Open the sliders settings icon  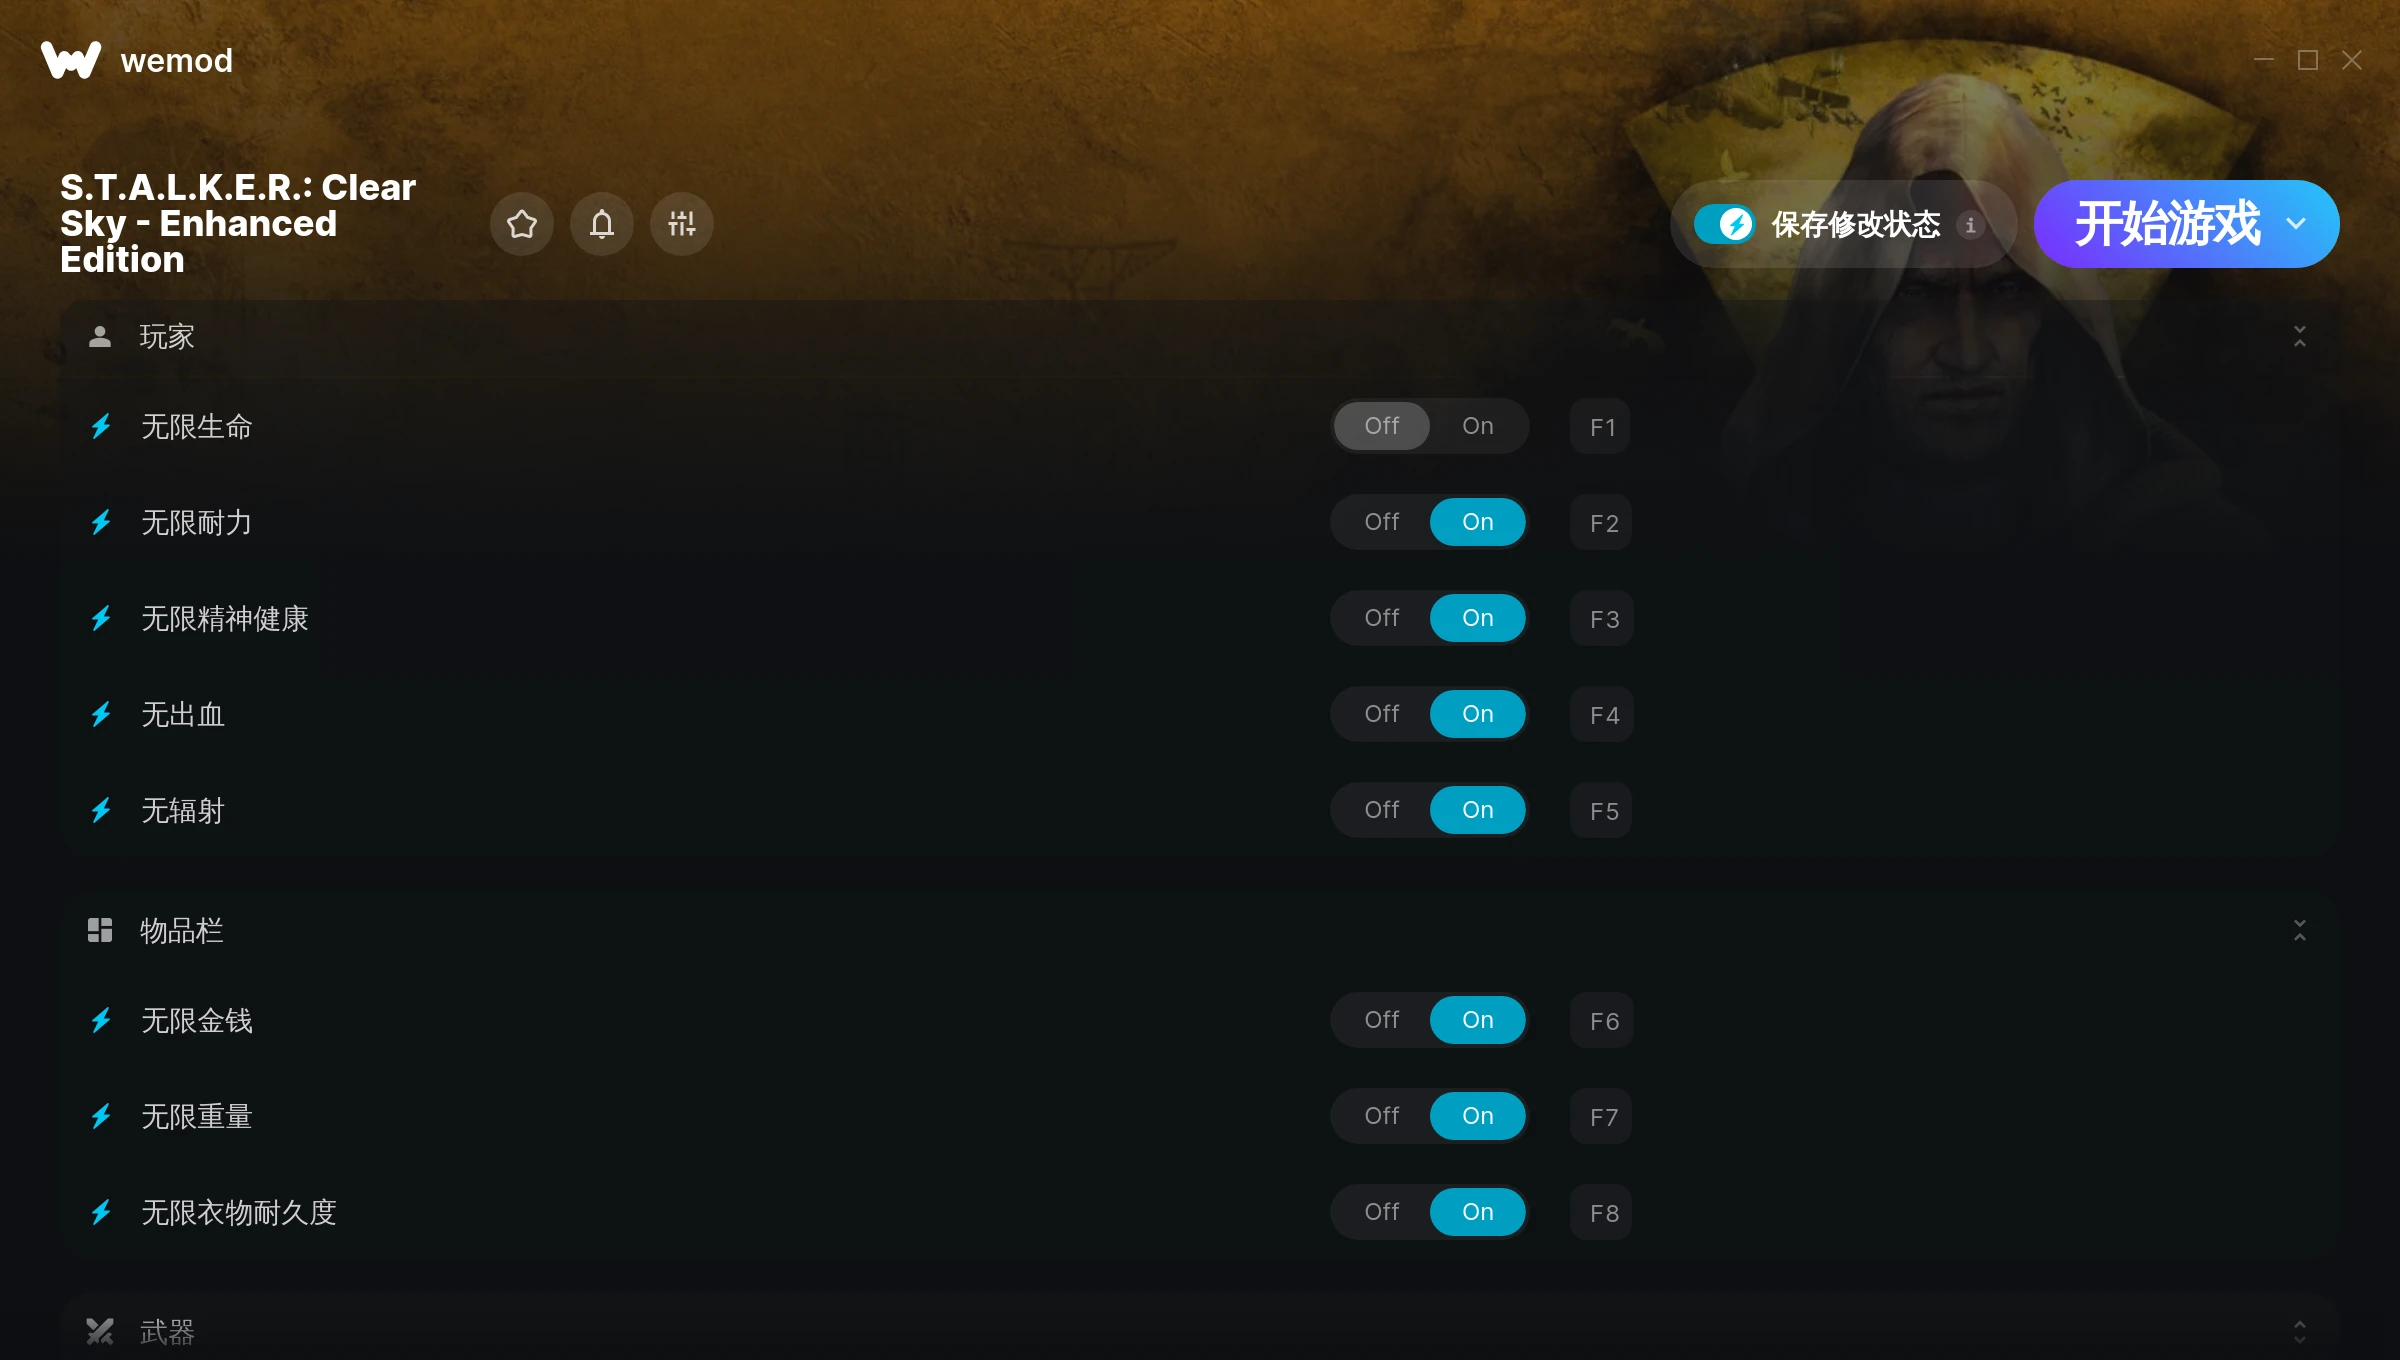[682, 224]
